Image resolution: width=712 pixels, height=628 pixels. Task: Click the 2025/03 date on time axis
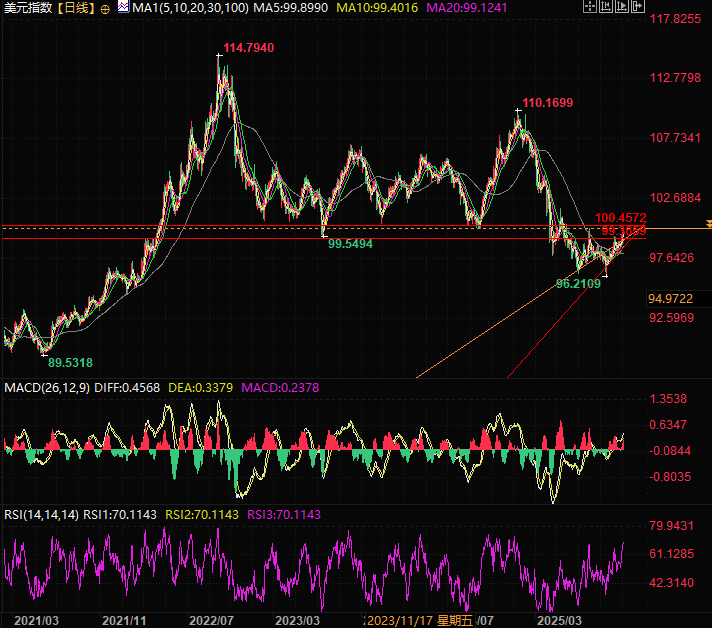coord(559,621)
